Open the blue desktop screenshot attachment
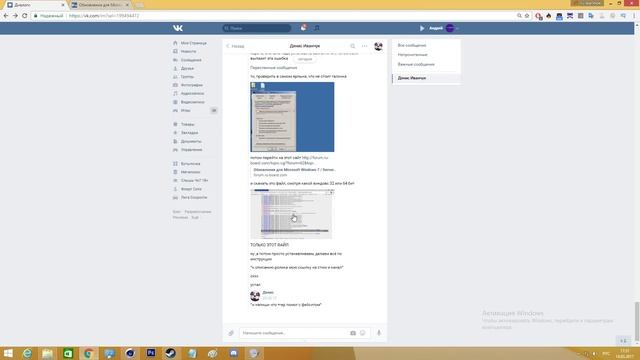Image resolution: width=640 pixels, height=360 pixels. (x=292, y=117)
